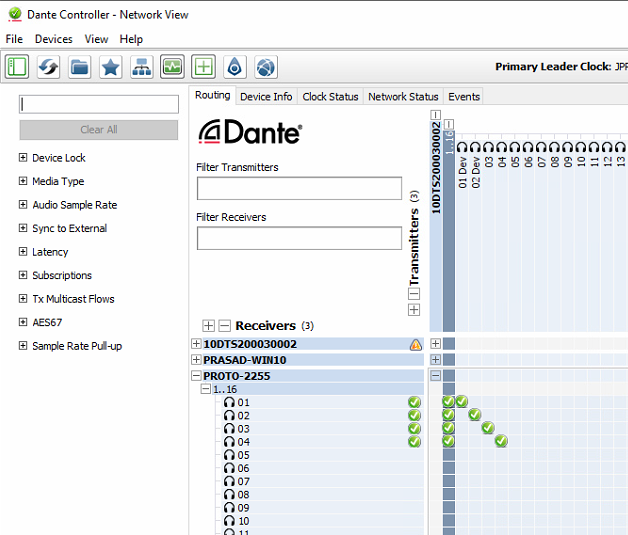Click warning icon on 10DTS200030002 receiver row

pos(416,344)
